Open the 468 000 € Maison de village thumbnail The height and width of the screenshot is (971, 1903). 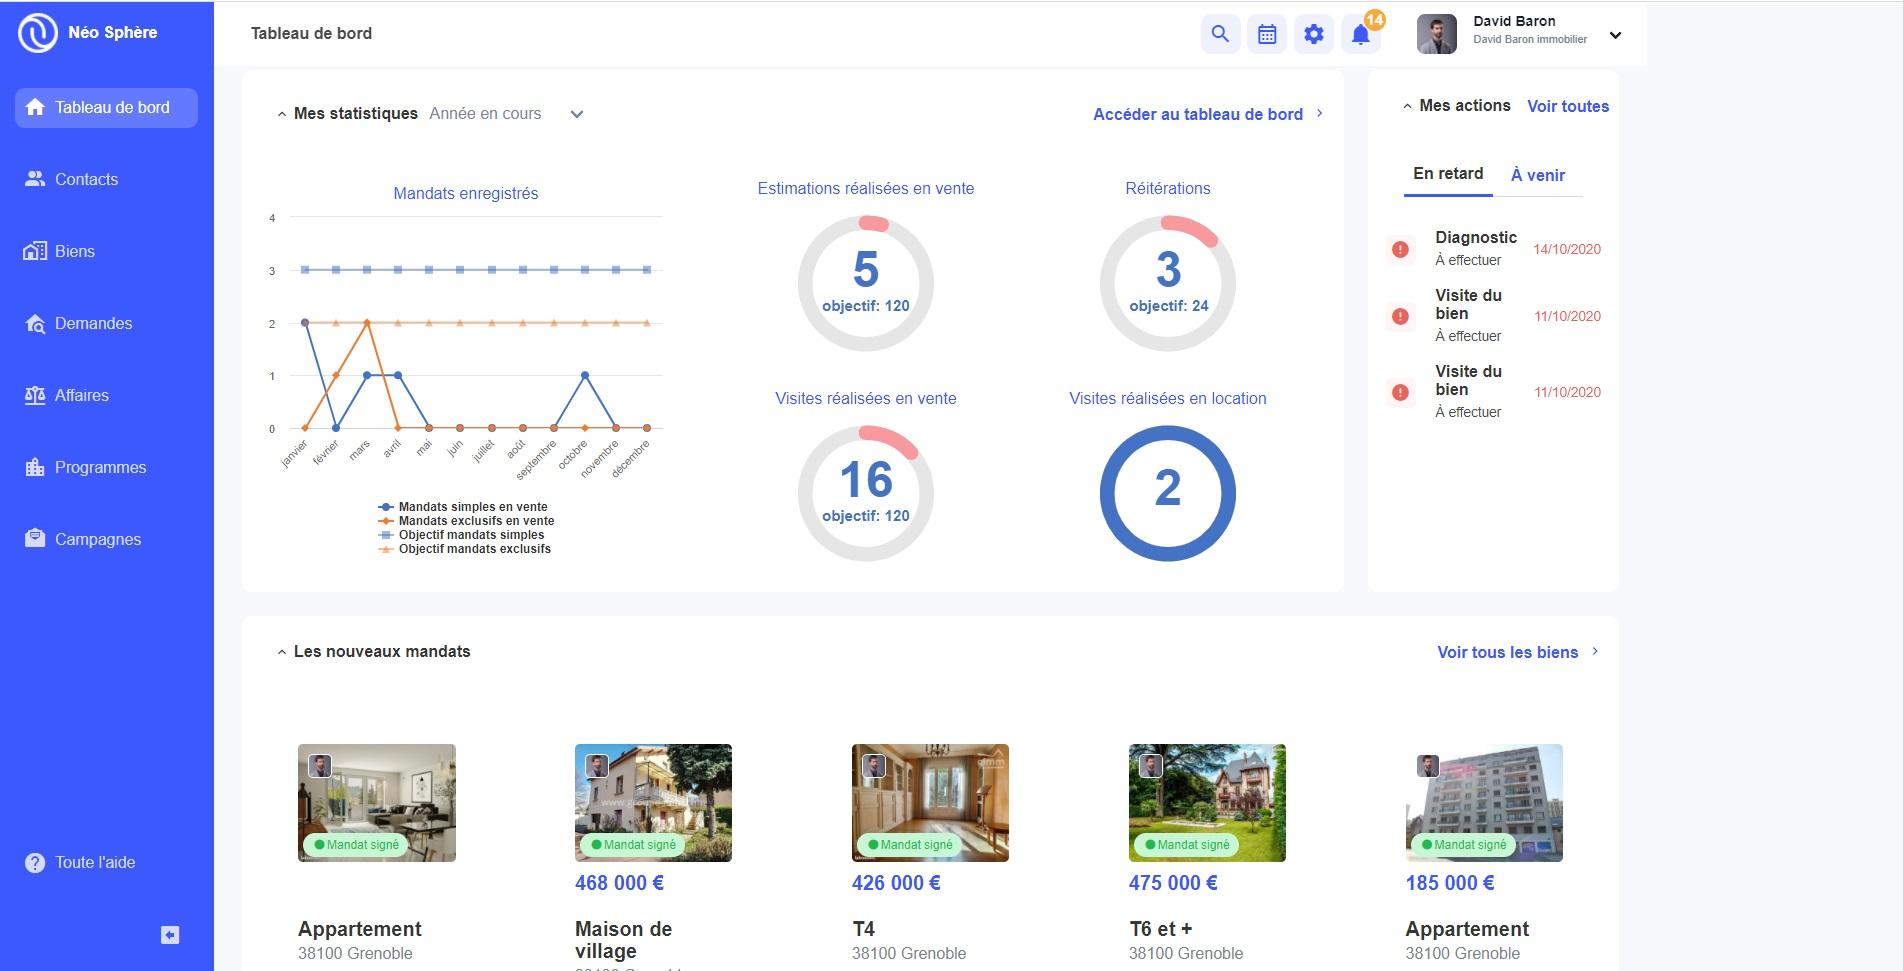click(x=653, y=803)
